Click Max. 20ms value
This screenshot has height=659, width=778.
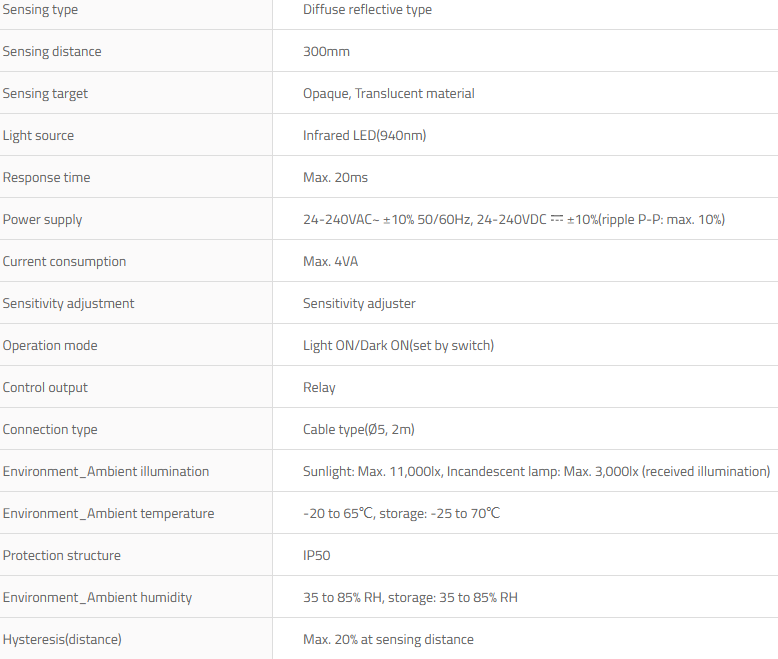(335, 178)
